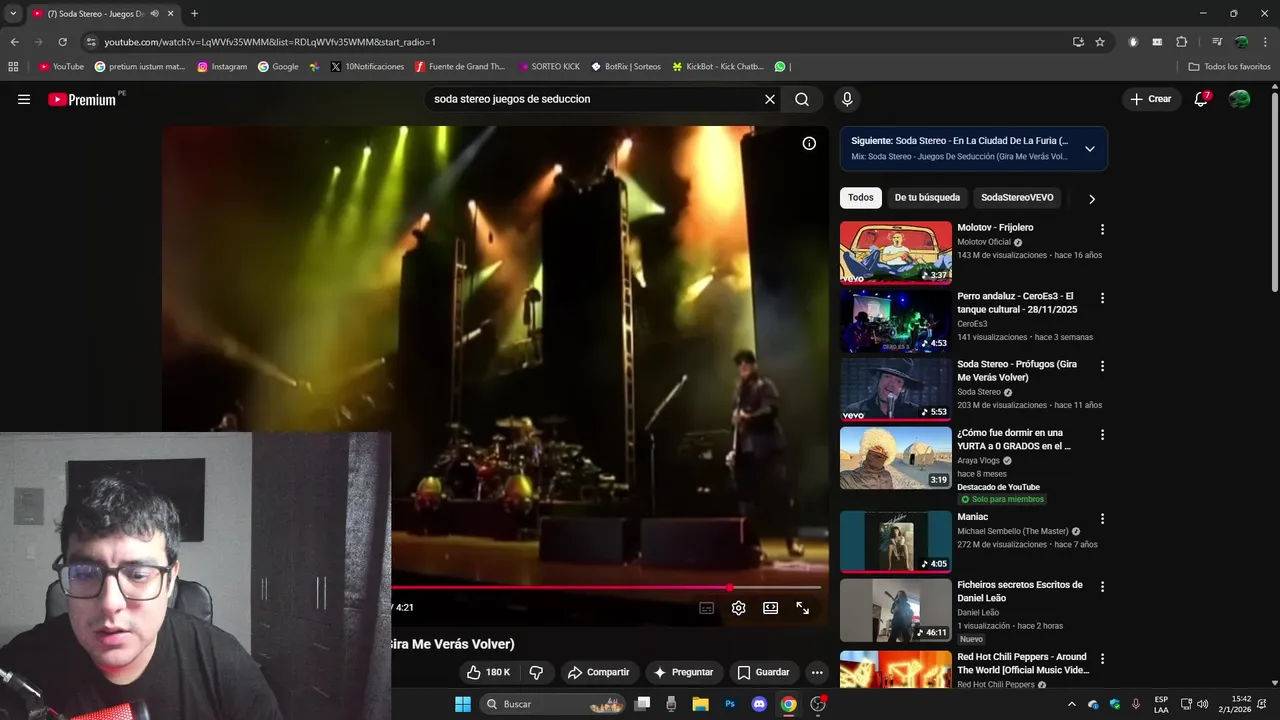Open the browser extensions puzzle icon
This screenshot has width=1280, height=720.
tap(1181, 42)
